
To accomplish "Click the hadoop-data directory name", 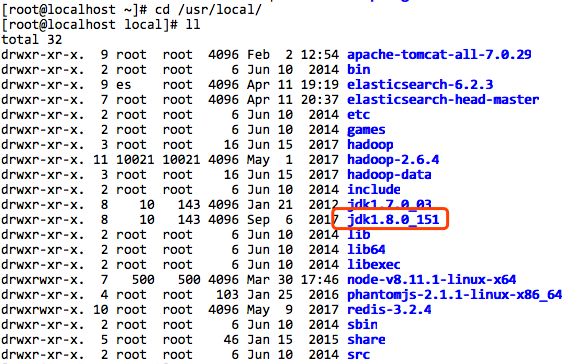I will coord(389,175).
